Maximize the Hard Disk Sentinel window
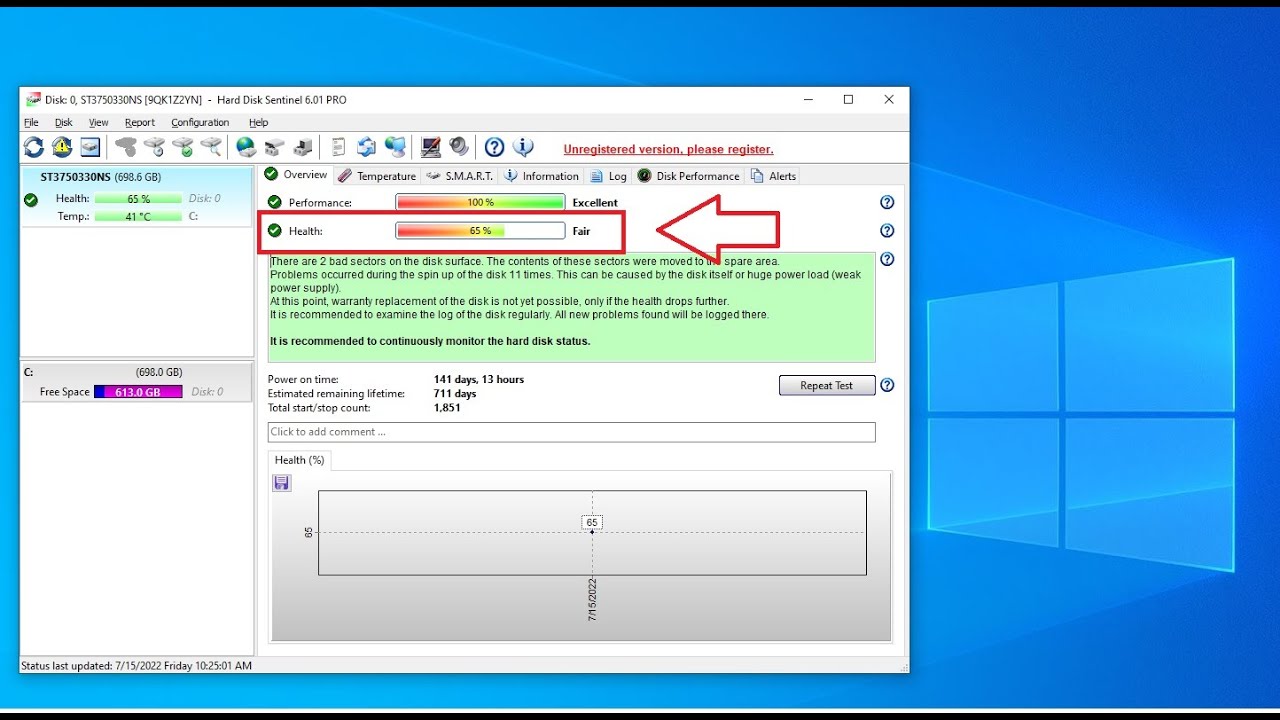 coord(848,99)
